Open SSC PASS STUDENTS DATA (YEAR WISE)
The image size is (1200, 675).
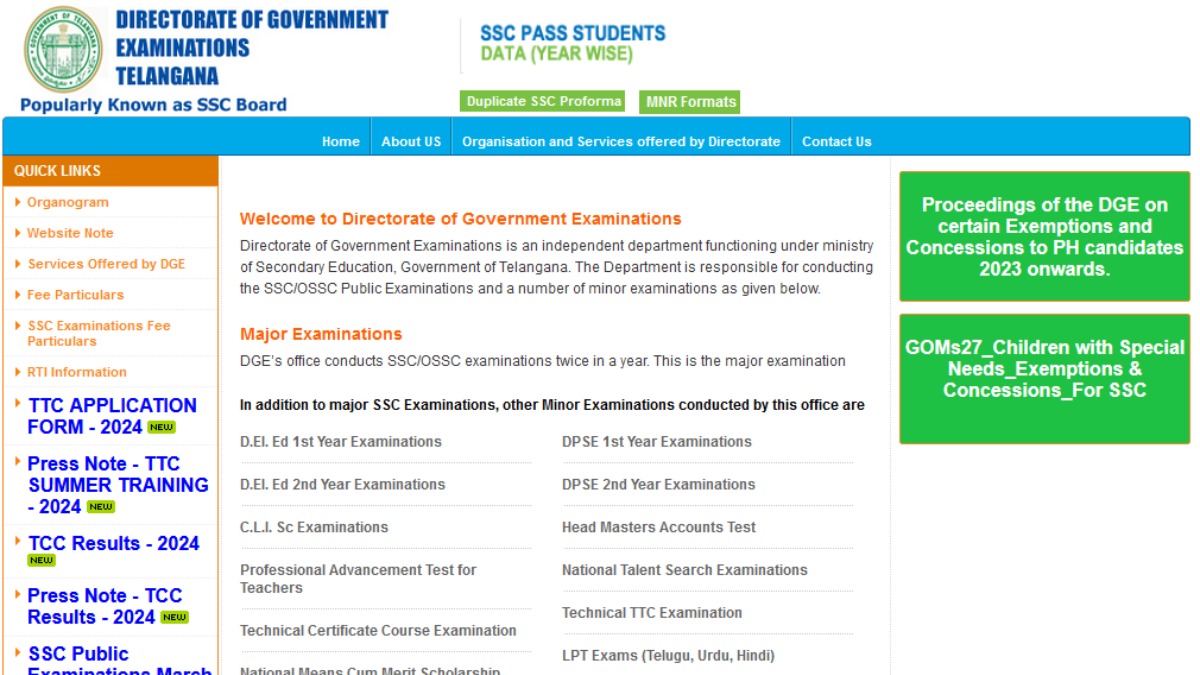coord(571,42)
